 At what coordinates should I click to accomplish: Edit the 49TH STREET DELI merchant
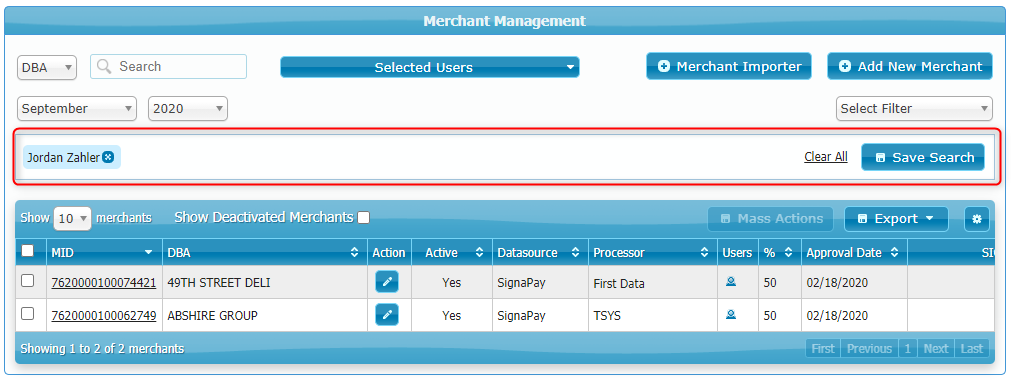click(387, 282)
